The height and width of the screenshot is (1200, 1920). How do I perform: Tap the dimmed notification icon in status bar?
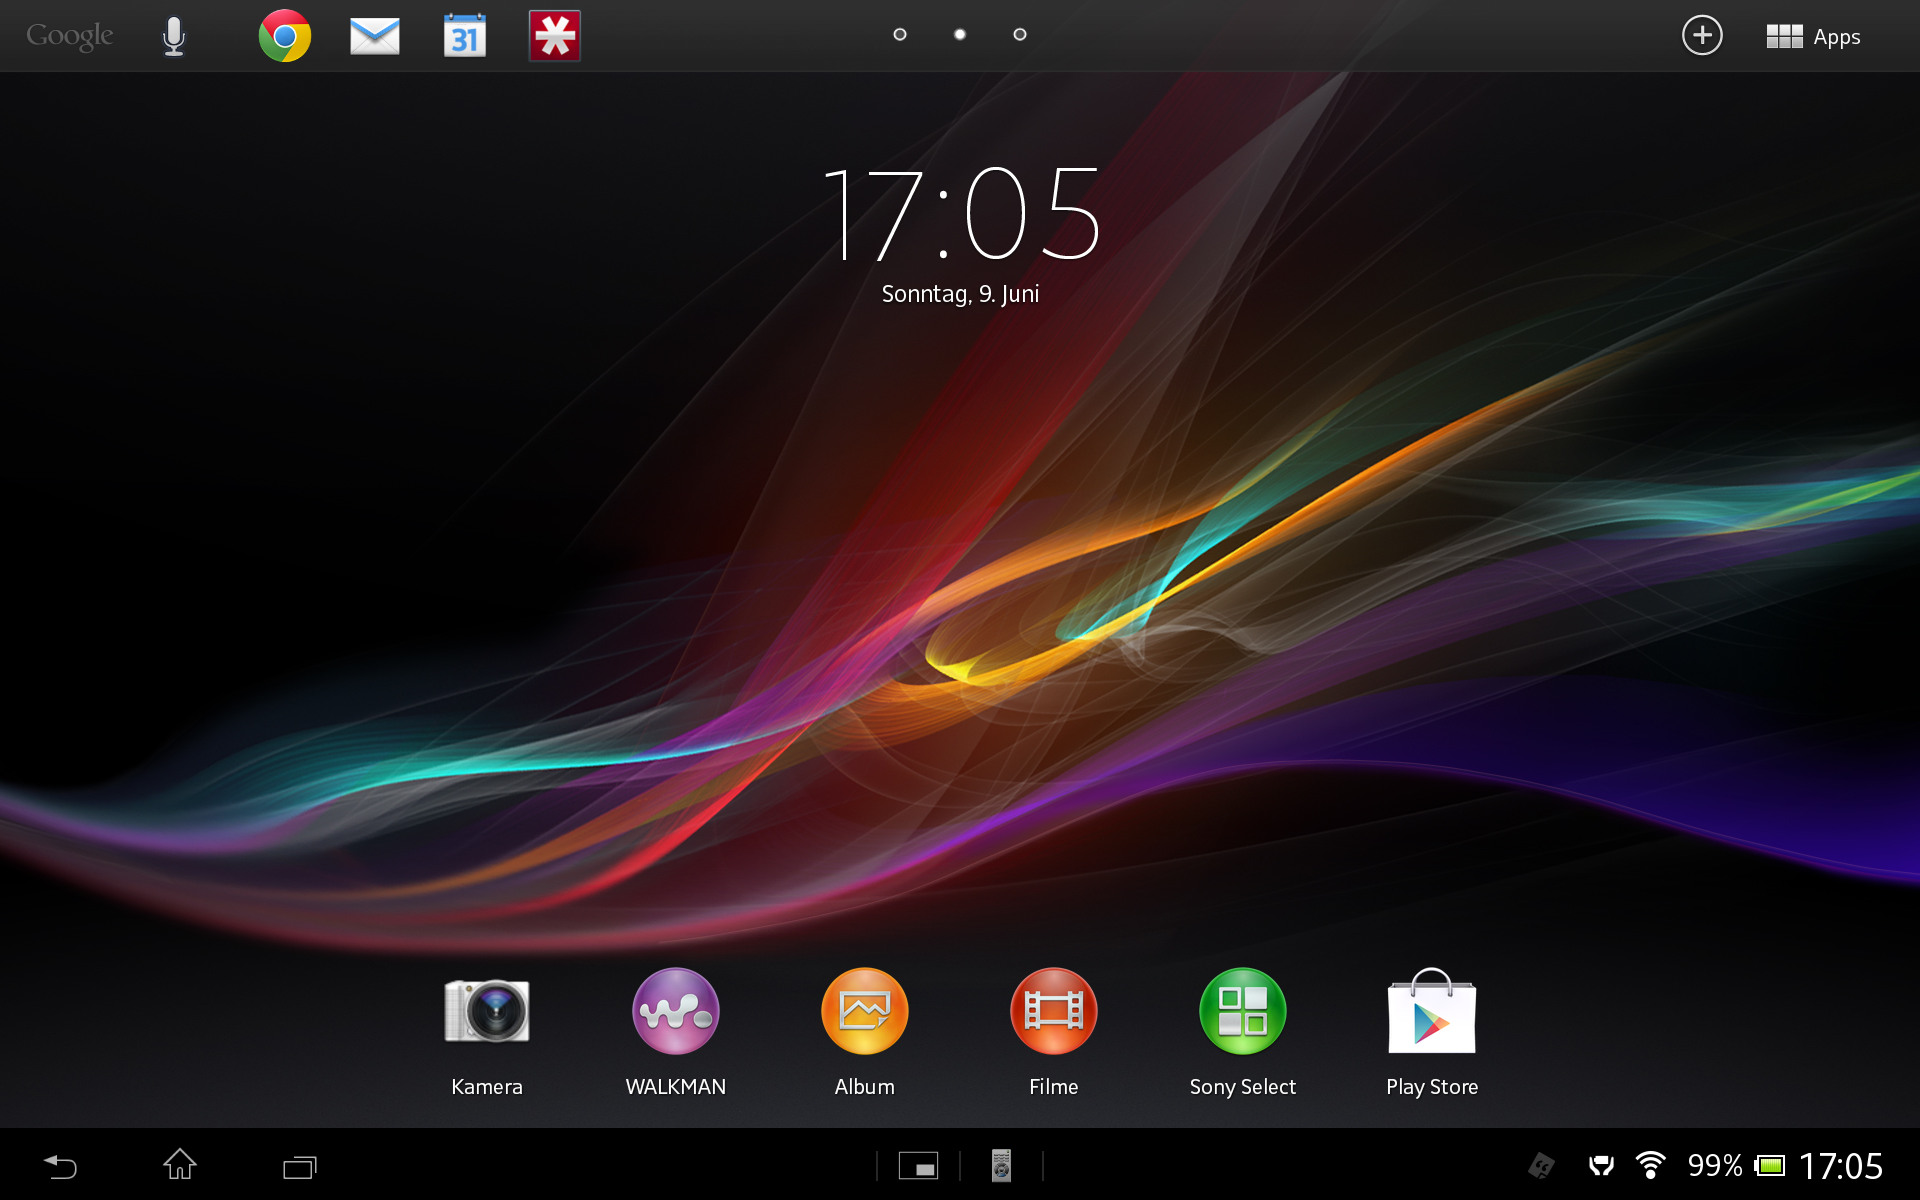coord(1541,1166)
